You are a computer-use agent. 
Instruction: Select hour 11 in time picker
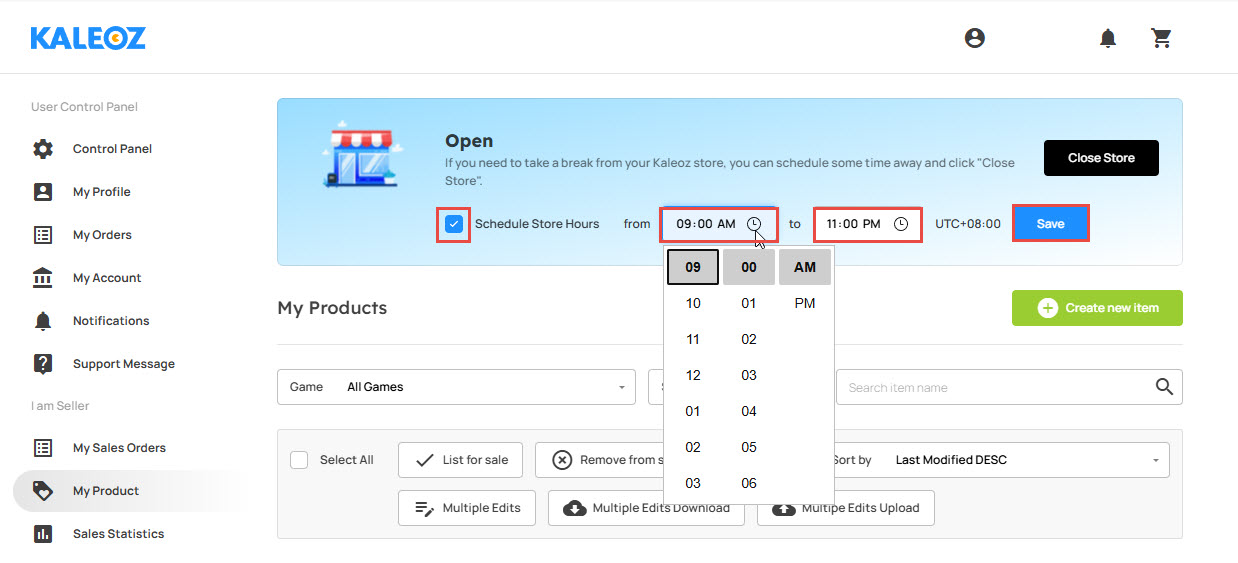693,339
